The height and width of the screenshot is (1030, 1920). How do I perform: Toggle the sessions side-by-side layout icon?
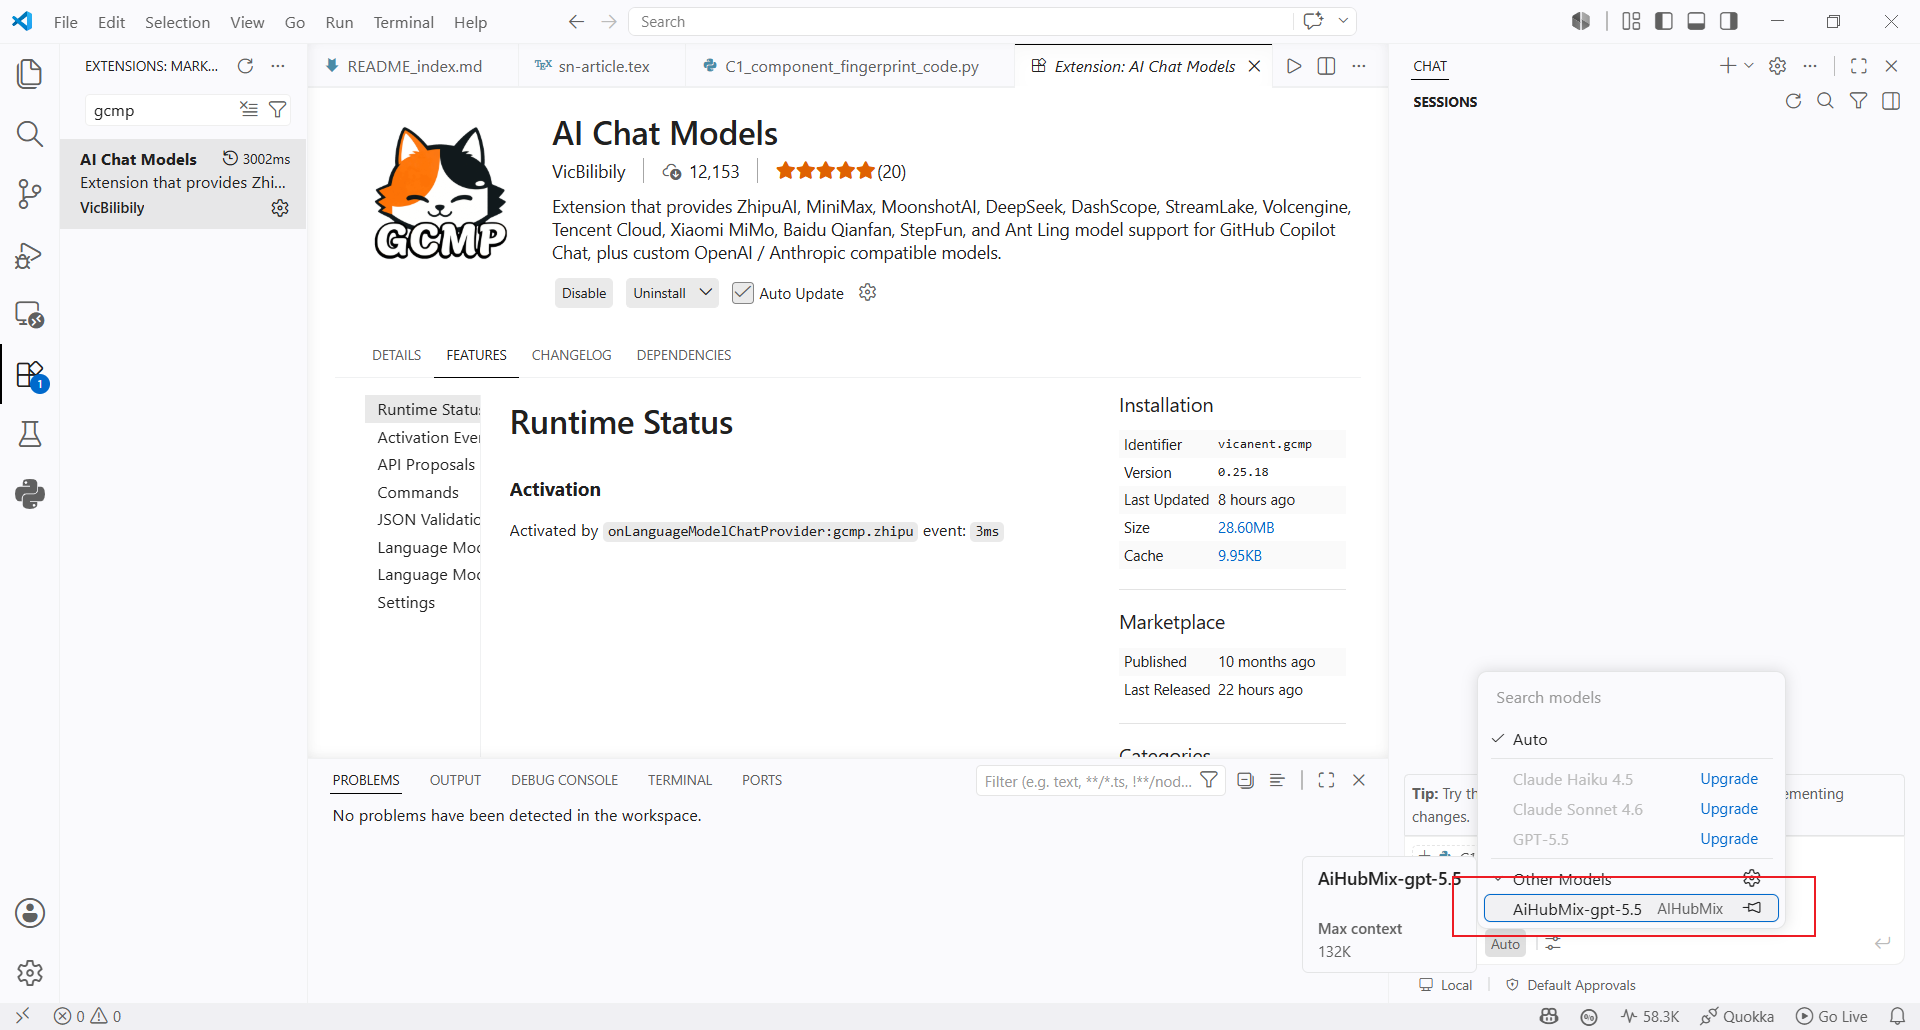pyautogui.click(x=1891, y=101)
